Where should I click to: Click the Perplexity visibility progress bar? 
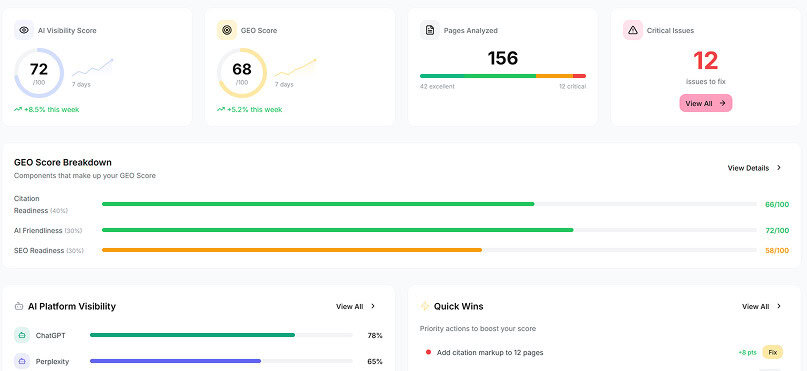tap(221, 361)
